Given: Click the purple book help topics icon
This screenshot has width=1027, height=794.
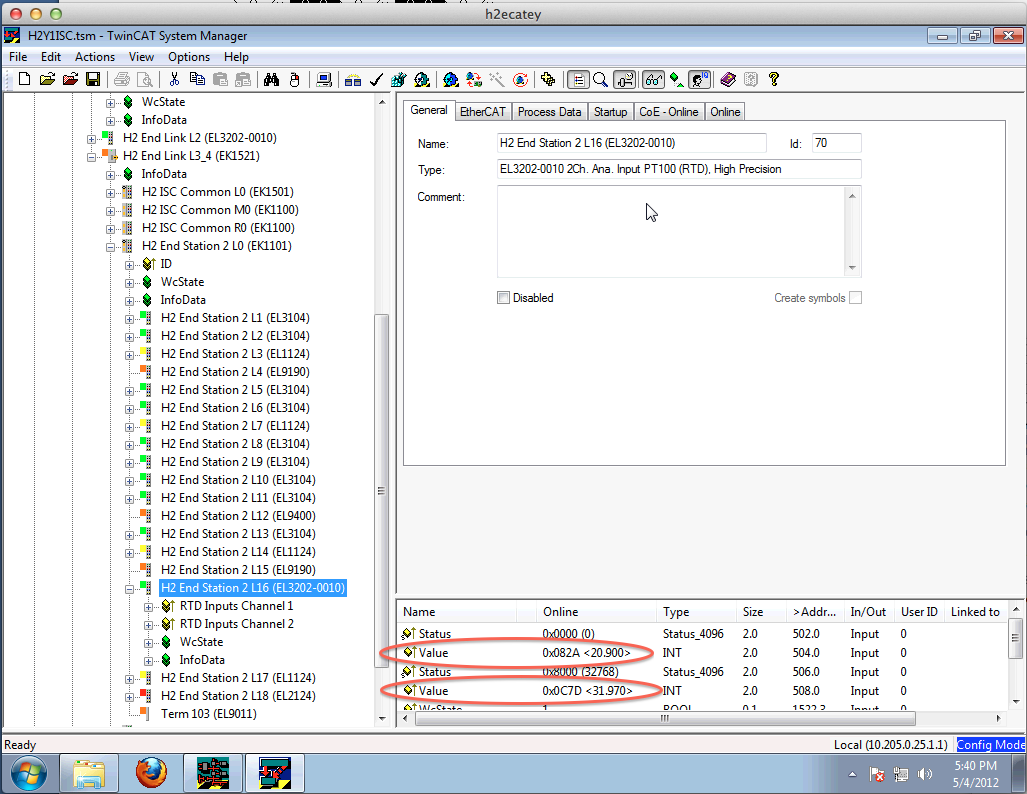Looking at the screenshot, I should click(x=728, y=79).
